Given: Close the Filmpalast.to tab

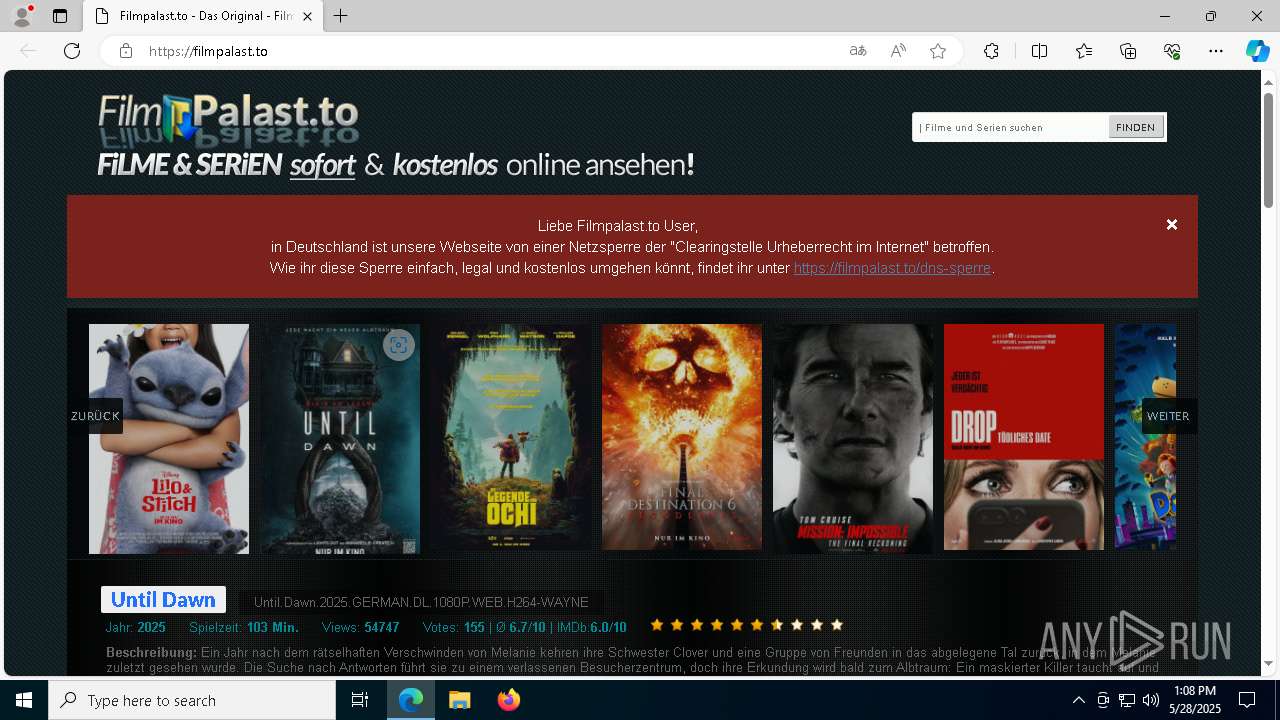Looking at the screenshot, I should [x=307, y=16].
